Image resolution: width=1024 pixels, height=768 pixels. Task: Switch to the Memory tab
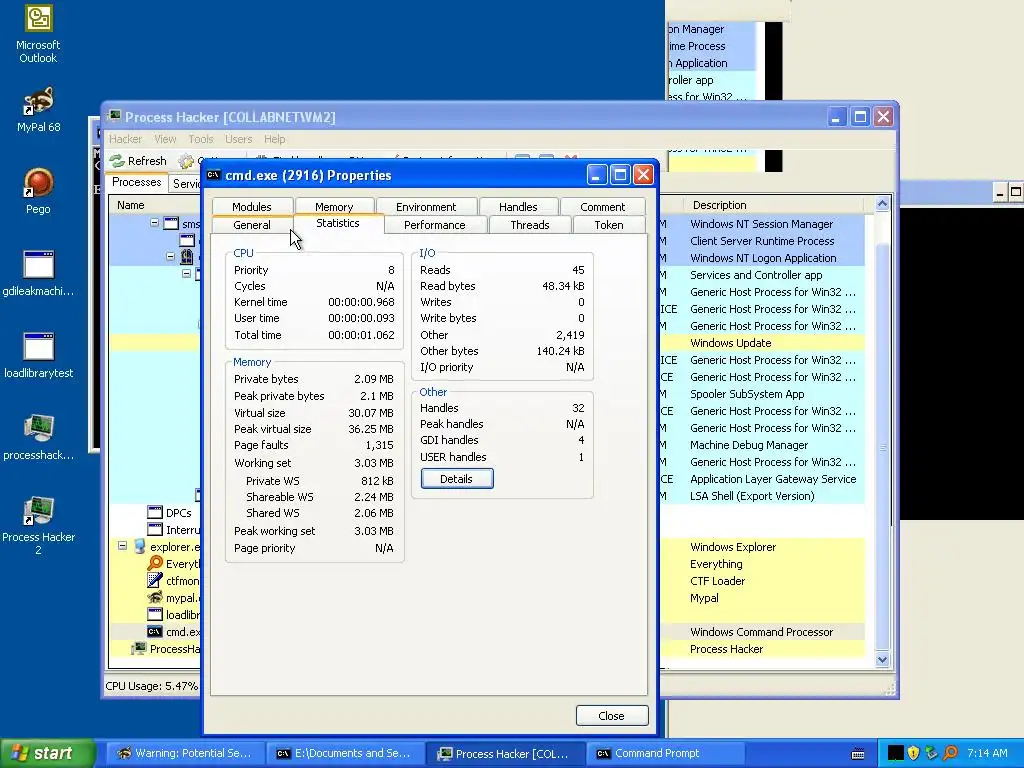(x=334, y=206)
